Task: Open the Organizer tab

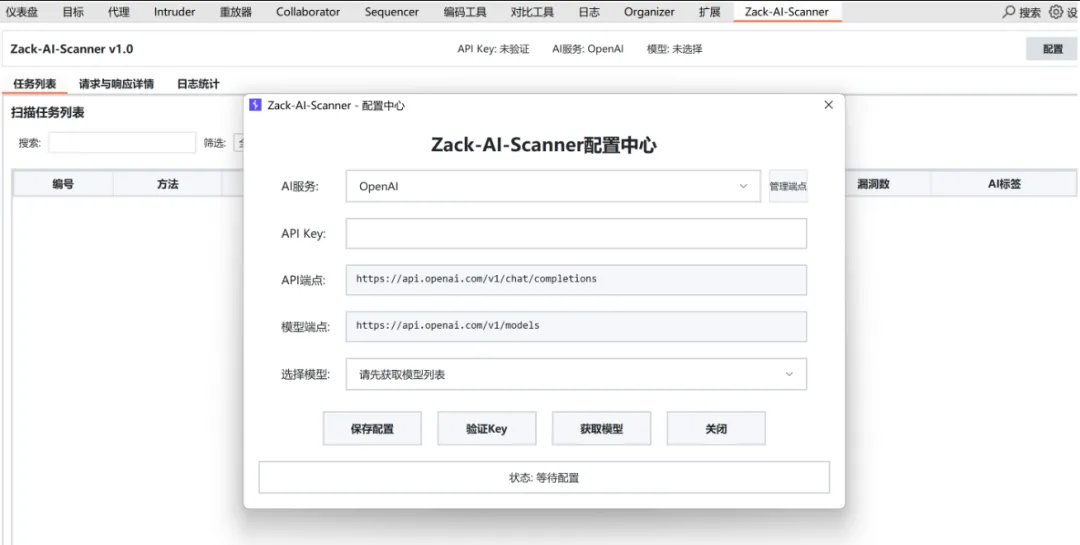Action: [x=649, y=12]
